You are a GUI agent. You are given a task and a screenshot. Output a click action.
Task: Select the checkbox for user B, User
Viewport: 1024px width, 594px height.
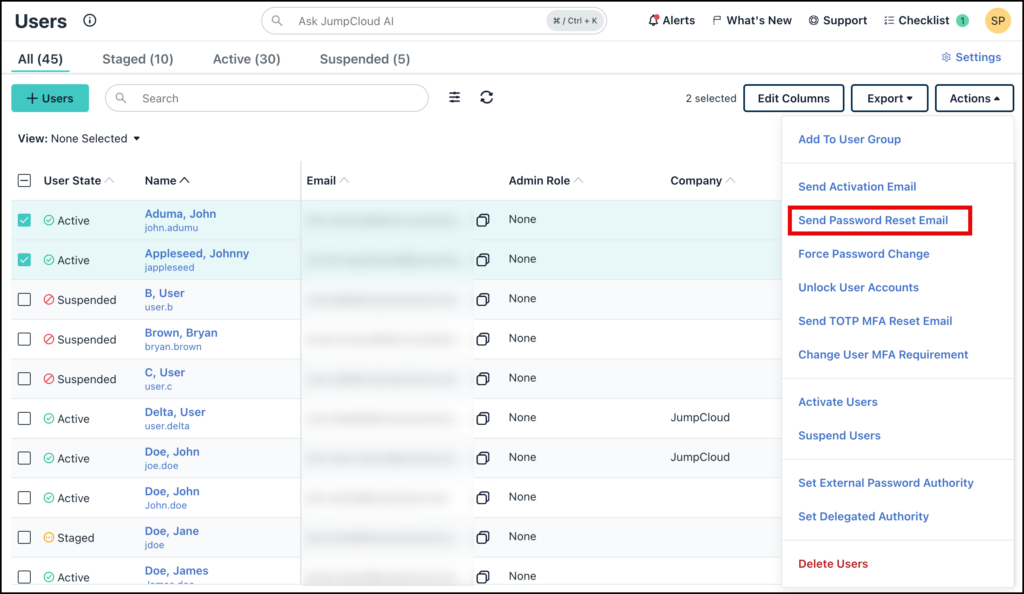point(24,299)
